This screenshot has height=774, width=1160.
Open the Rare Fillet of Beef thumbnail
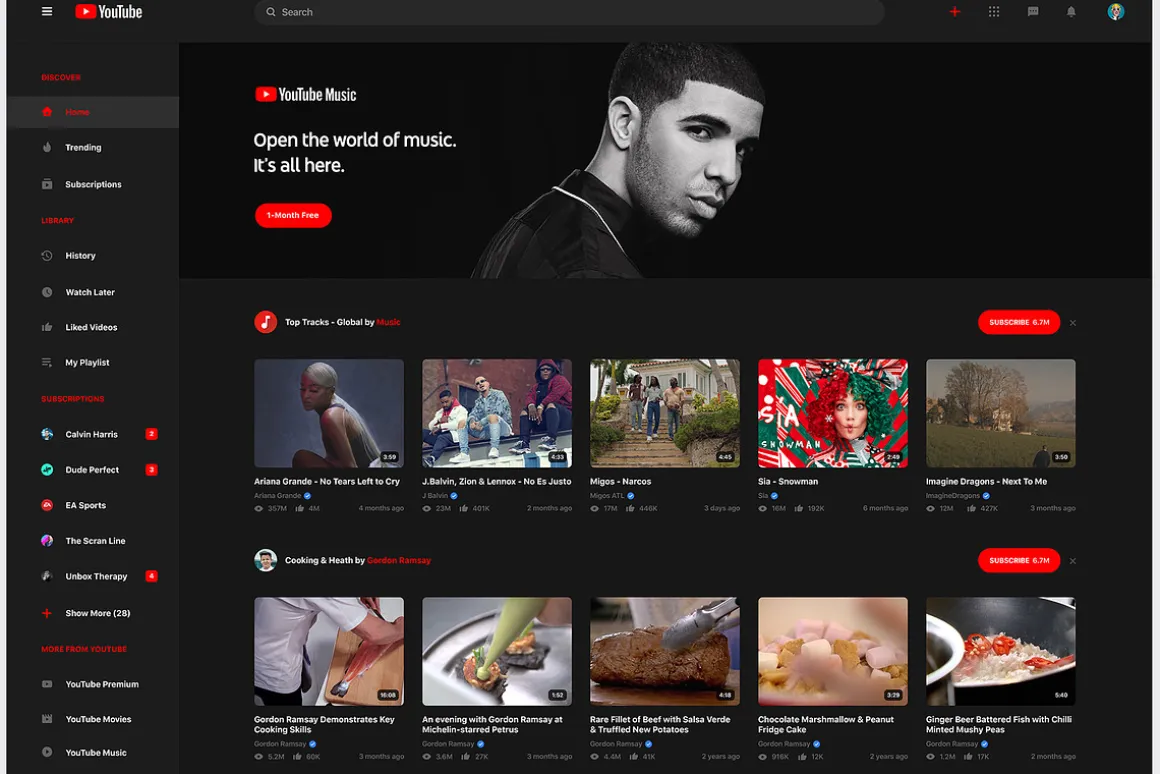(665, 652)
